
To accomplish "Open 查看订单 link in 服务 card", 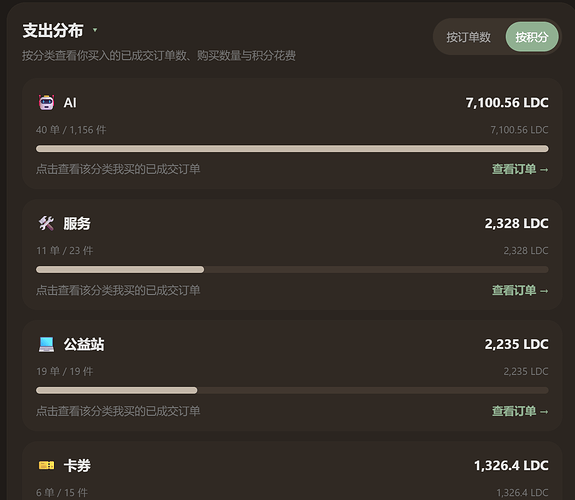I will tap(520, 290).
